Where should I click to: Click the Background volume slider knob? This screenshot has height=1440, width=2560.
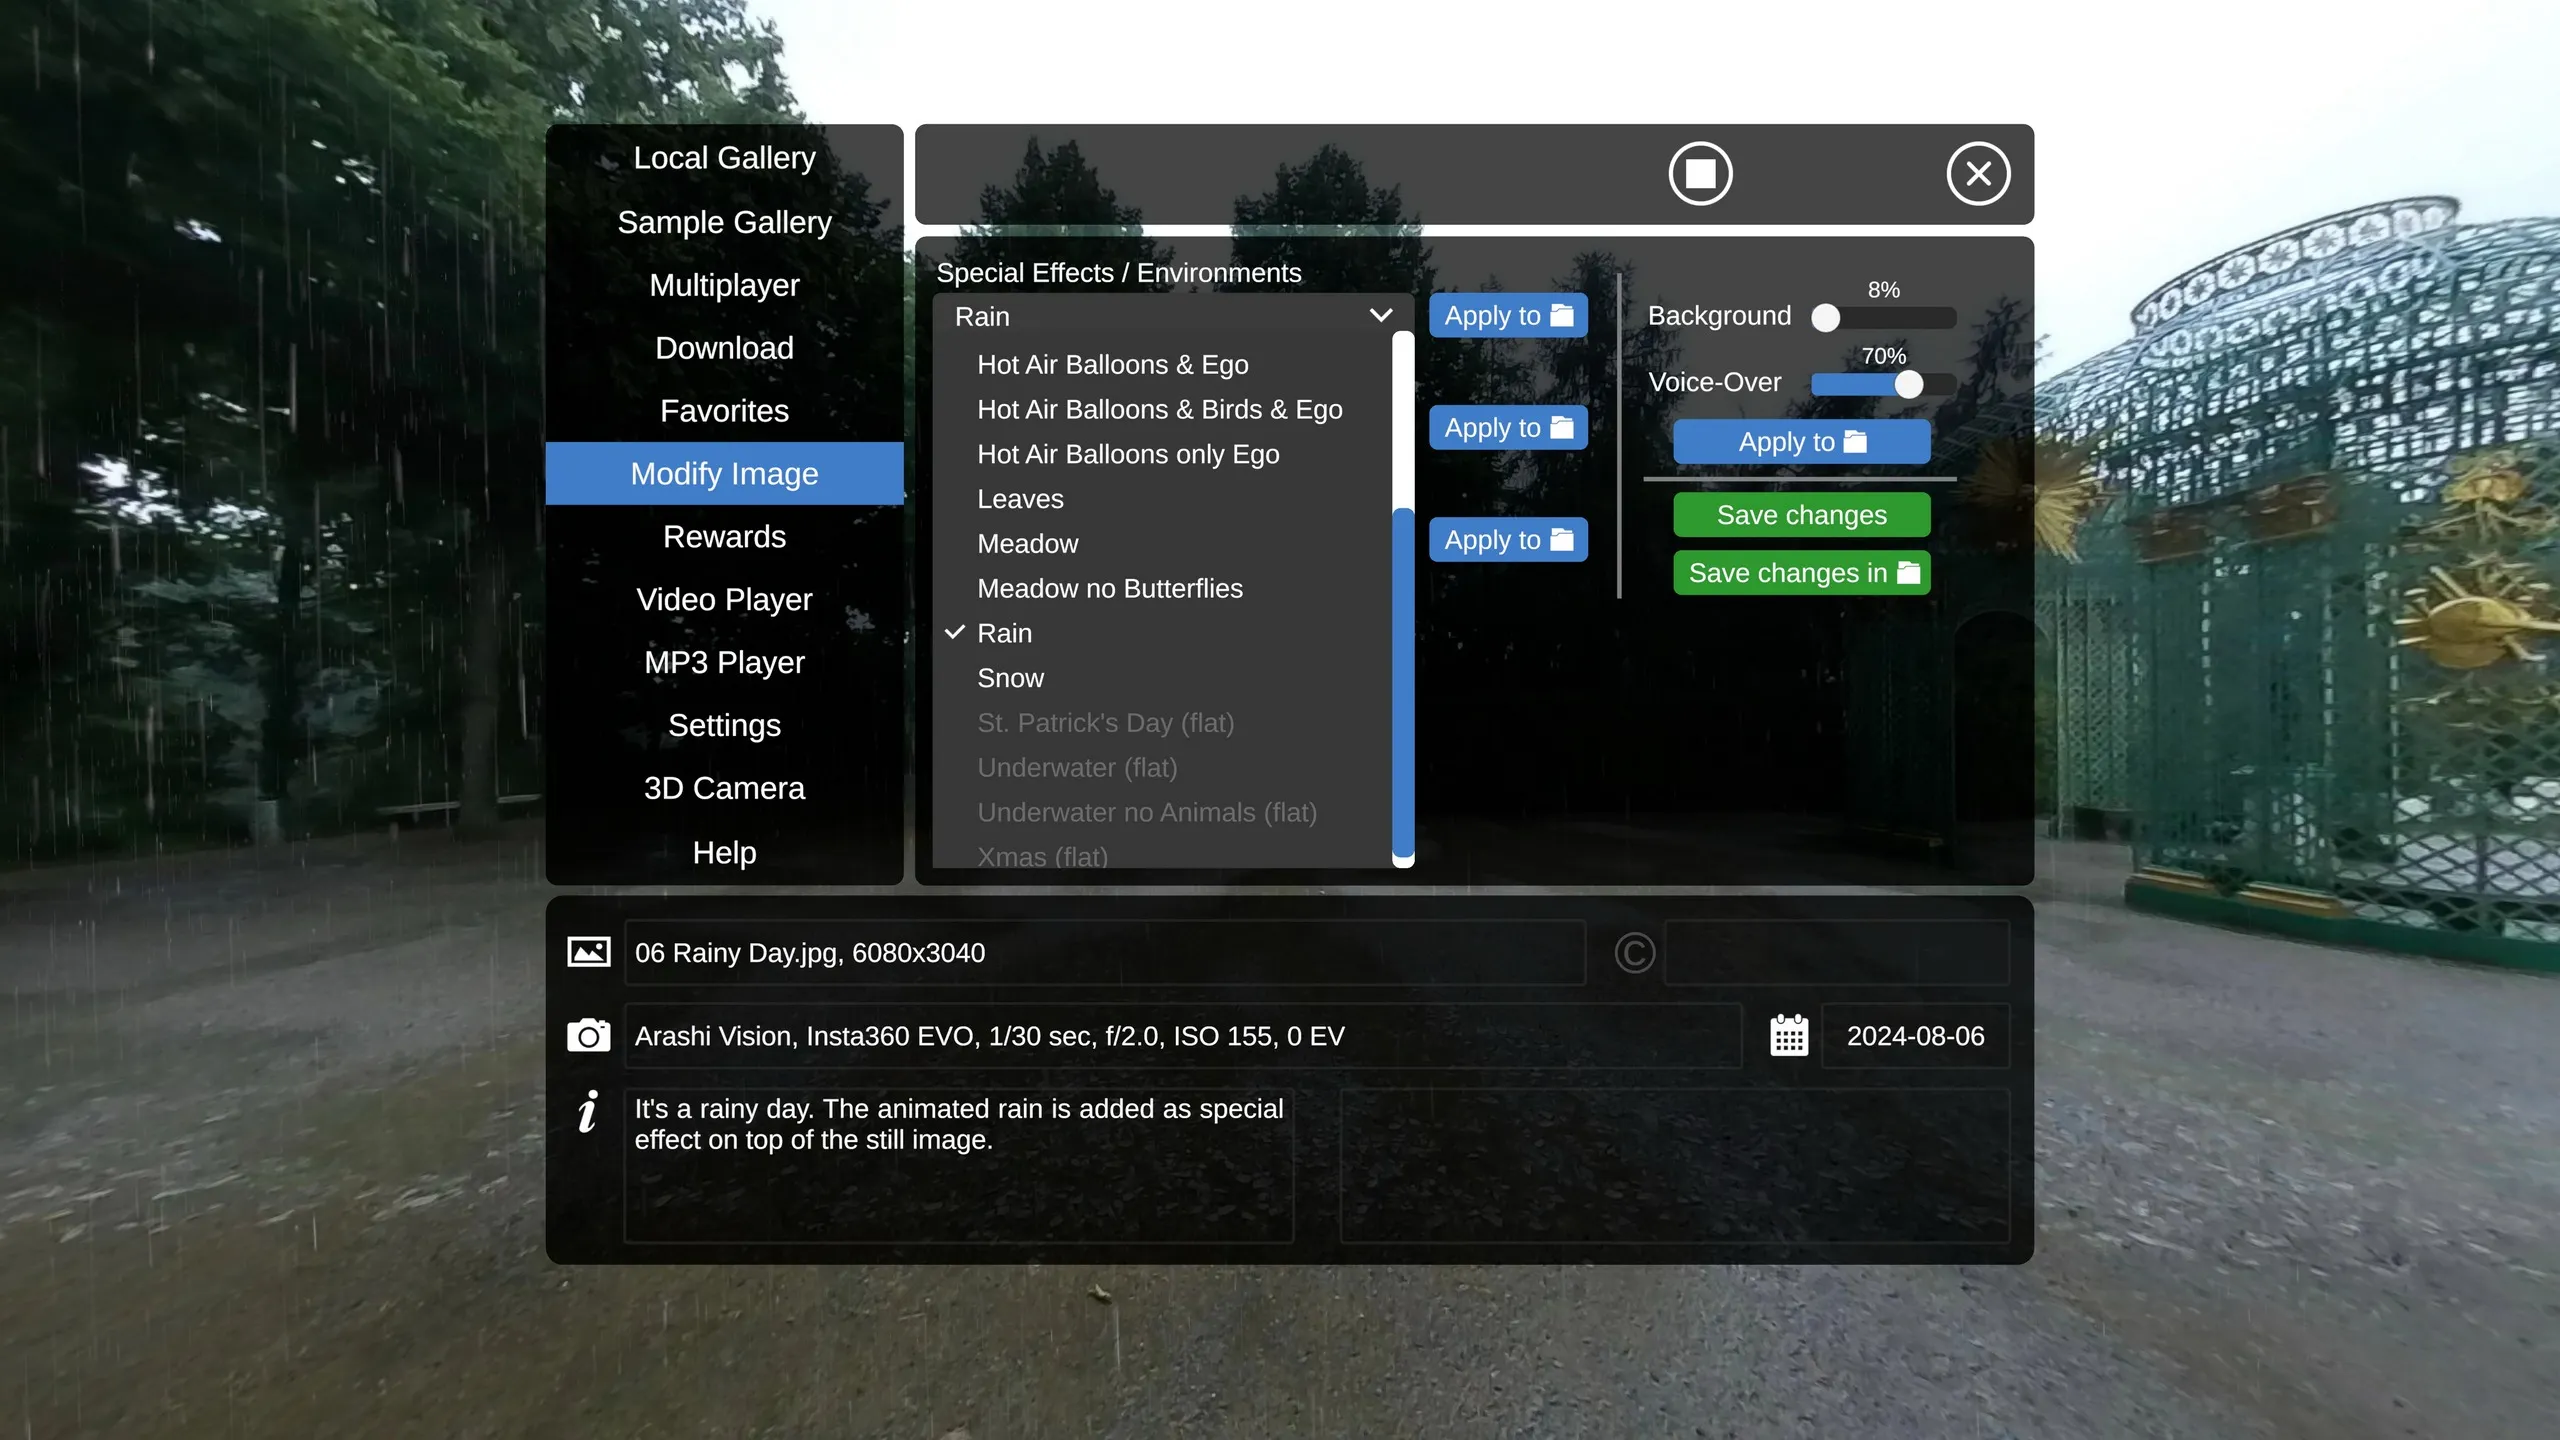click(x=1826, y=318)
